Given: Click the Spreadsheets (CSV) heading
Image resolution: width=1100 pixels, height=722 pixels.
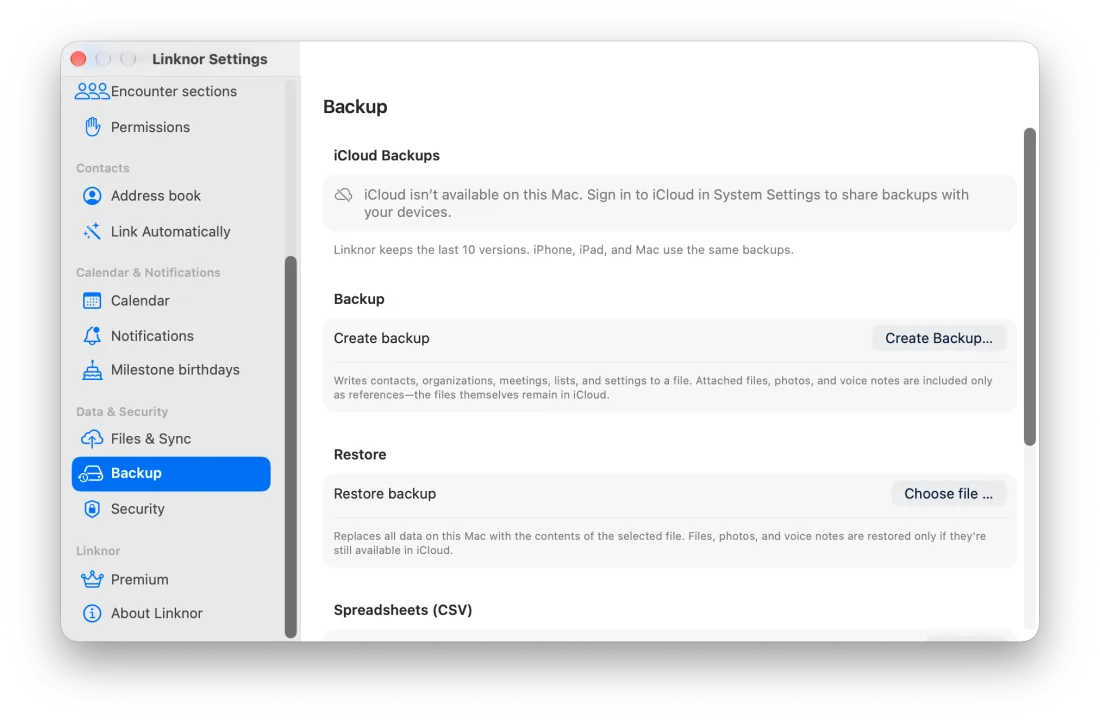Looking at the screenshot, I should (x=403, y=610).
